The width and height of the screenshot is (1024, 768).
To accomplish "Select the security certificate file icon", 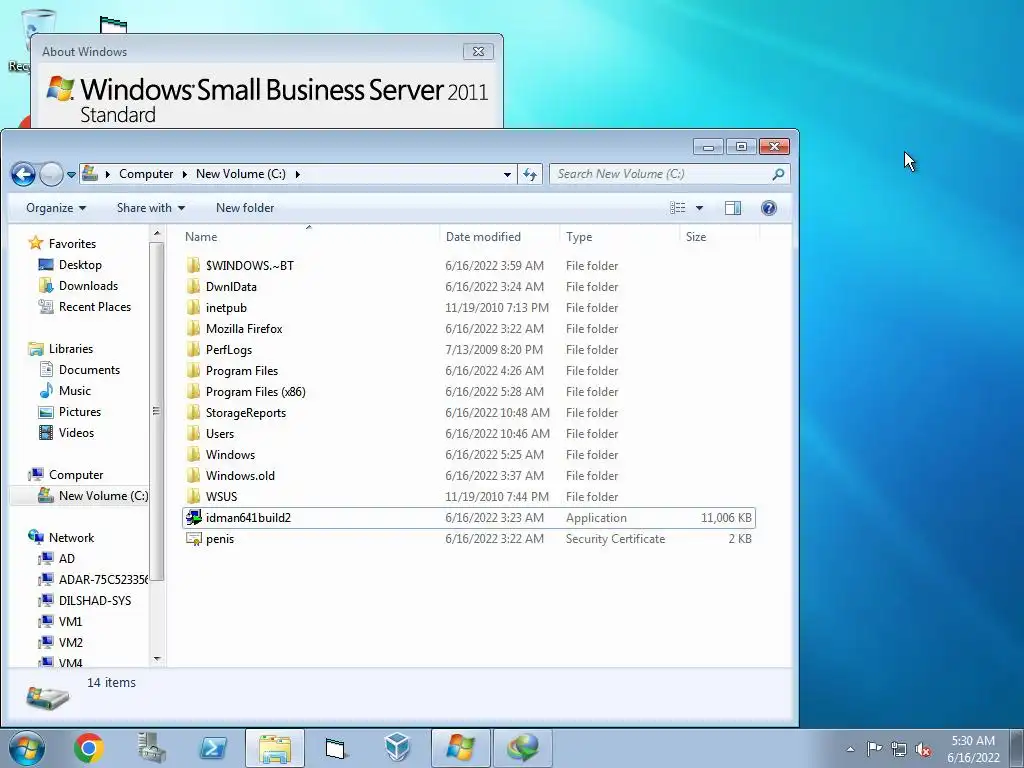I will pos(193,539).
